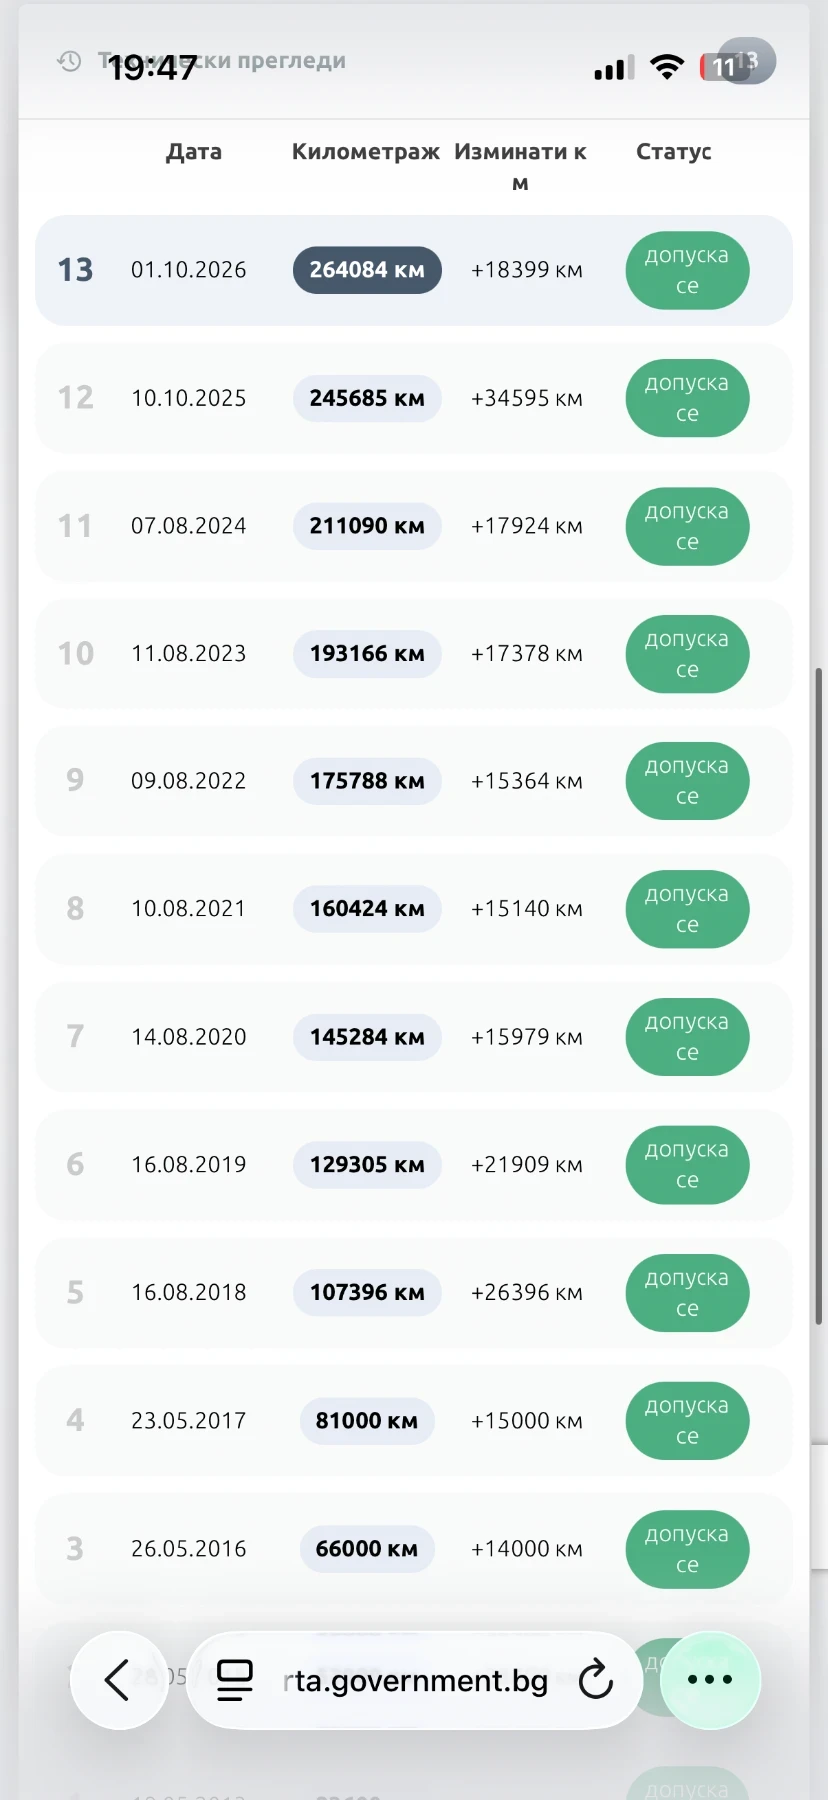Open inspection row dated 07.08.2024

[414, 526]
